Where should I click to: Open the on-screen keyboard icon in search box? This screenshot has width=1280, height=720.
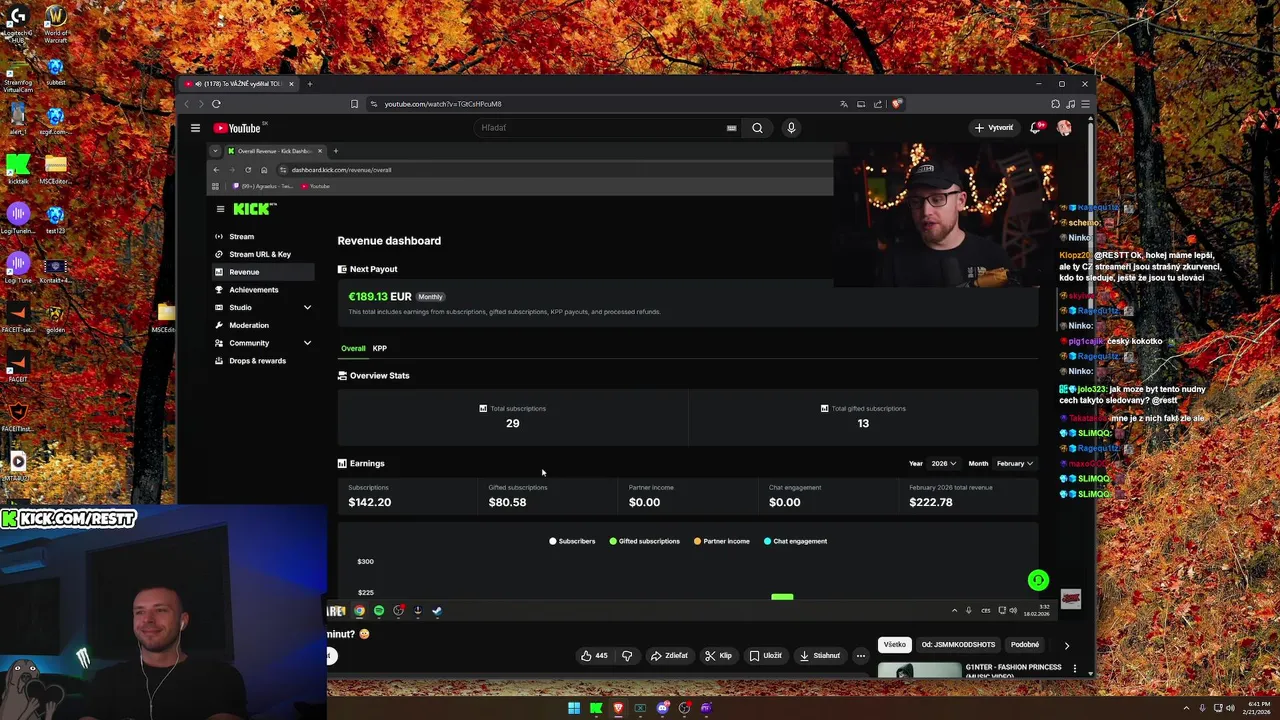pyautogui.click(x=731, y=128)
